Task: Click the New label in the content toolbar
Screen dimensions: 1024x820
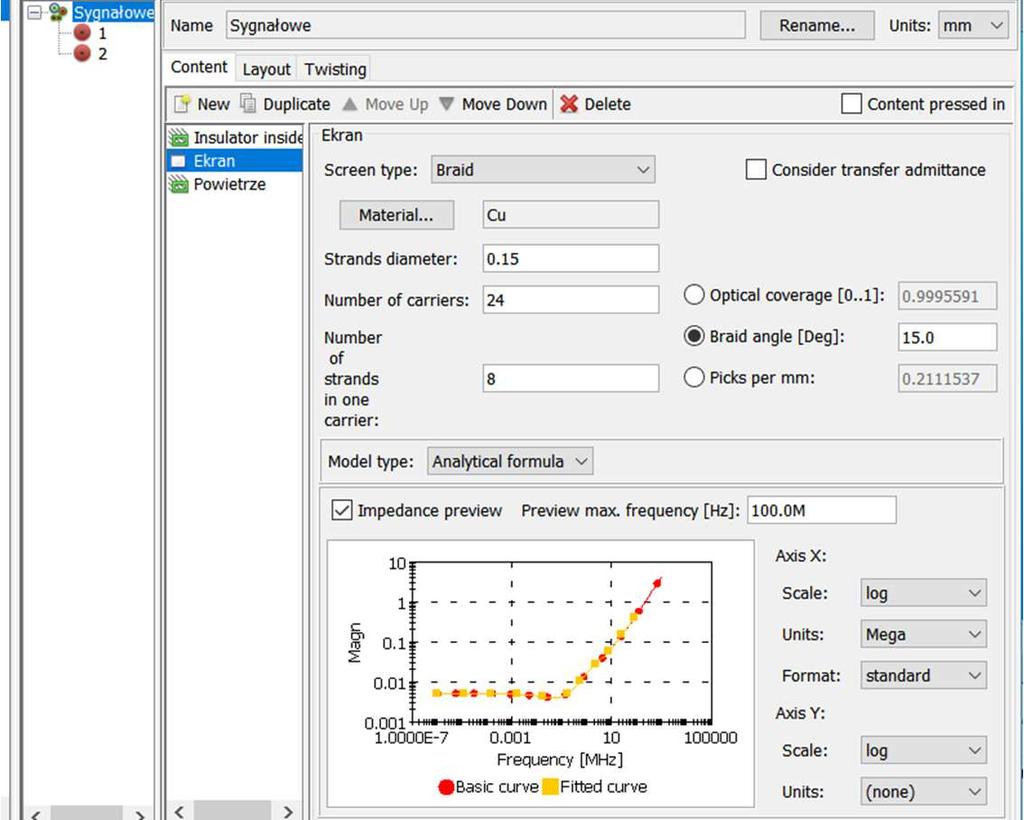Action: [x=214, y=104]
